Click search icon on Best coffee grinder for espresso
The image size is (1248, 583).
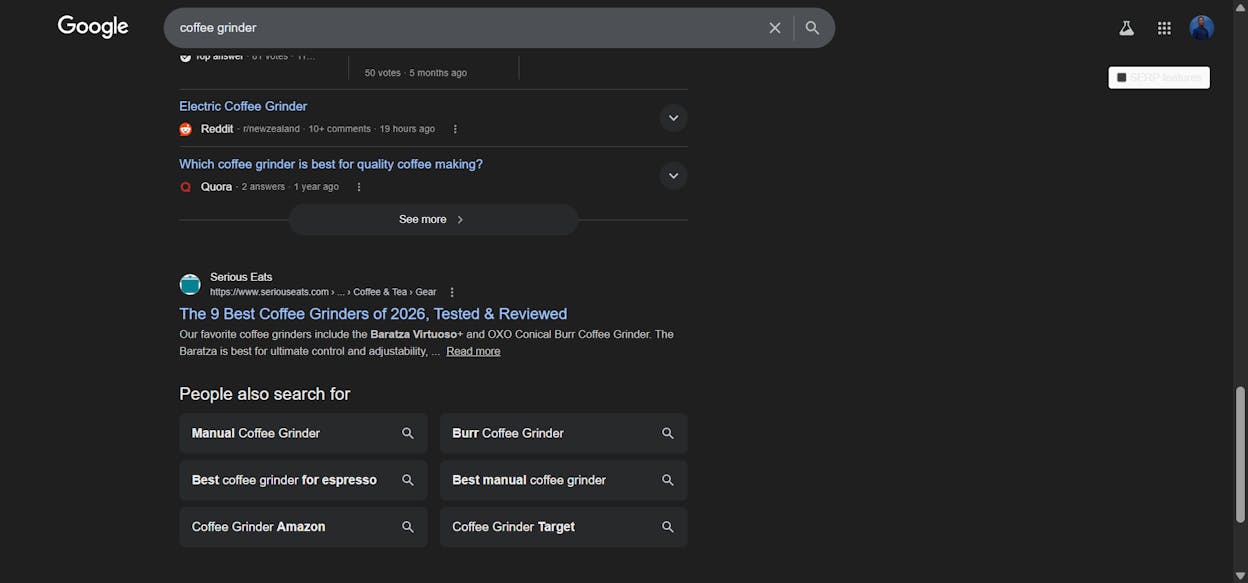coord(408,480)
